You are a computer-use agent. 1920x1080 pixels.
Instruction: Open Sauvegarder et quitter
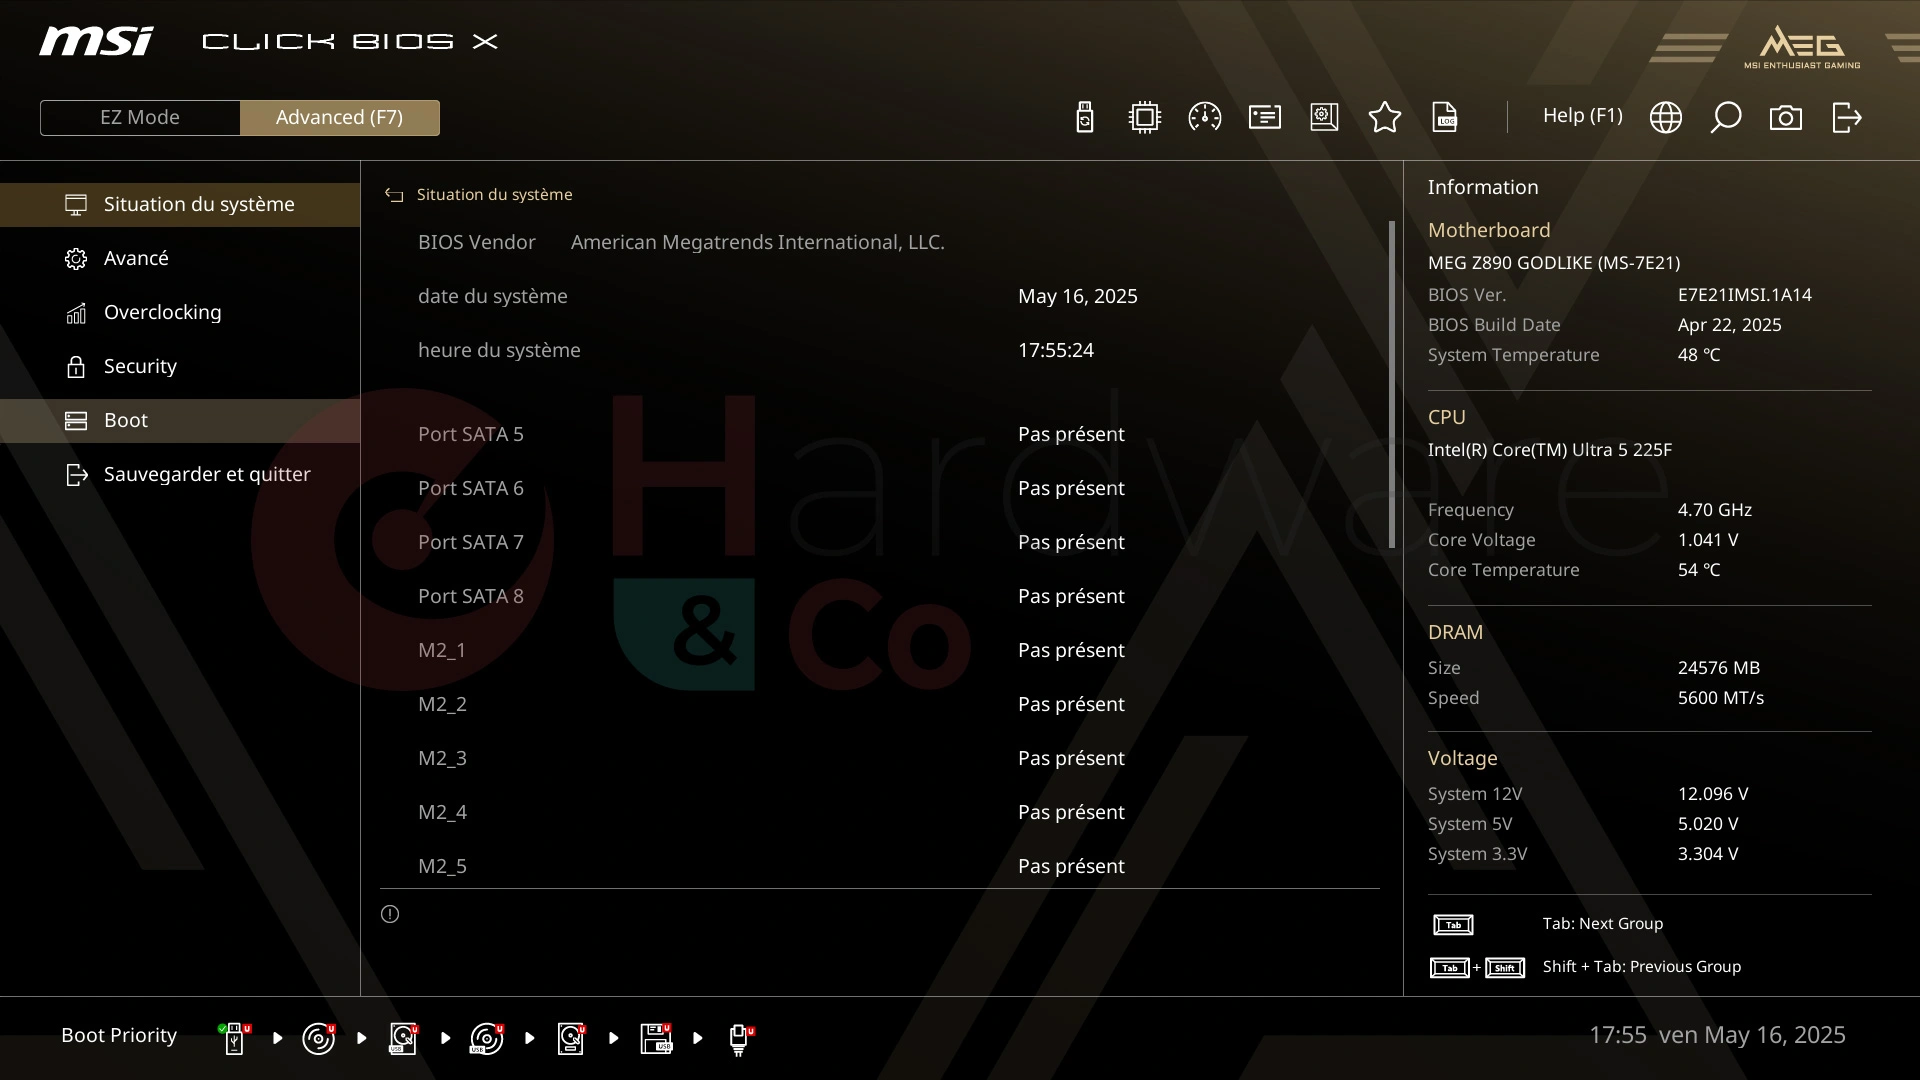(x=180, y=474)
